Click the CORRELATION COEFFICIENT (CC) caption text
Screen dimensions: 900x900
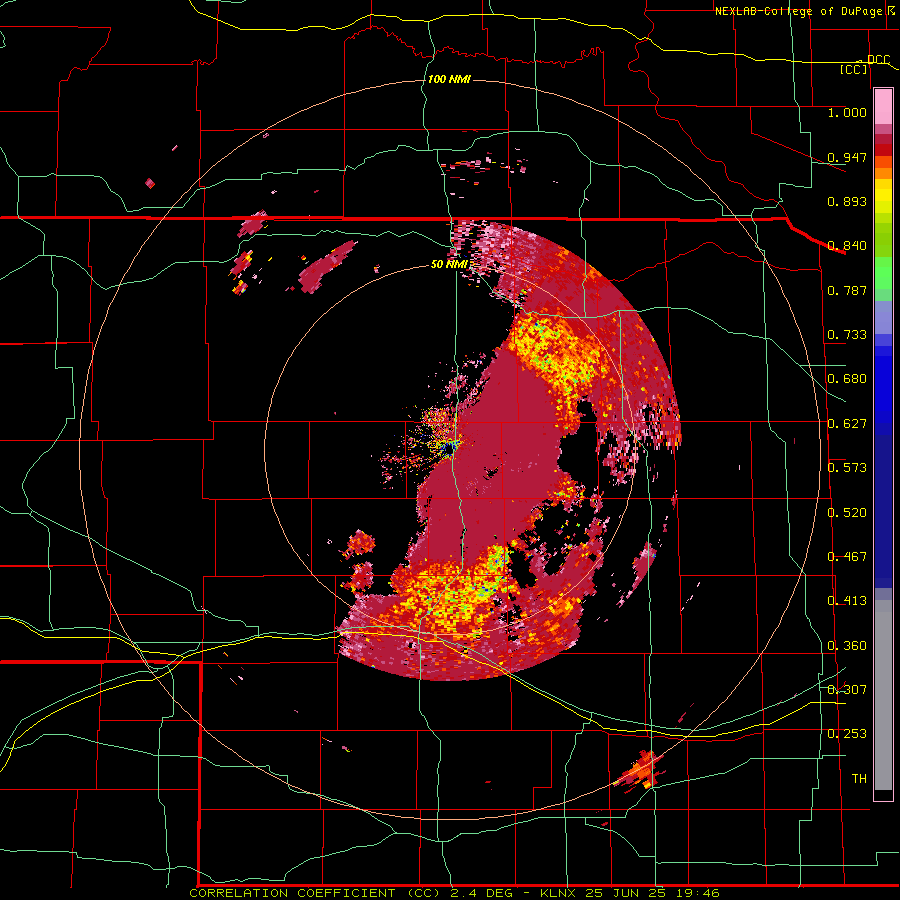315,893
